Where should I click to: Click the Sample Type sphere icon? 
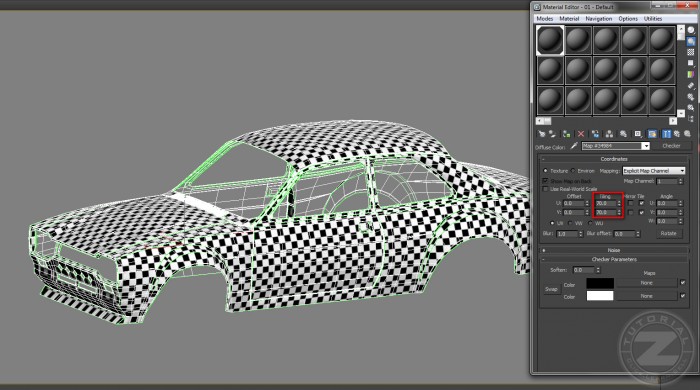click(x=691, y=30)
